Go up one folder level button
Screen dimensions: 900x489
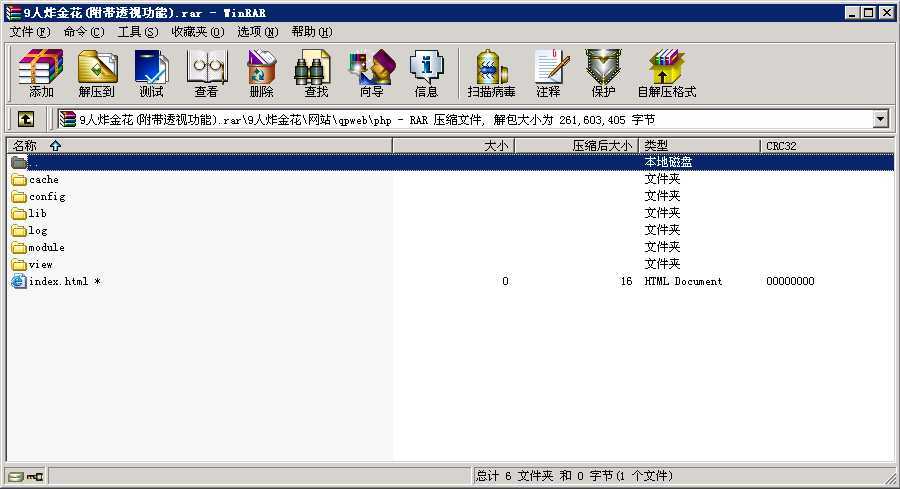pyautogui.click(x=26, y=119)
